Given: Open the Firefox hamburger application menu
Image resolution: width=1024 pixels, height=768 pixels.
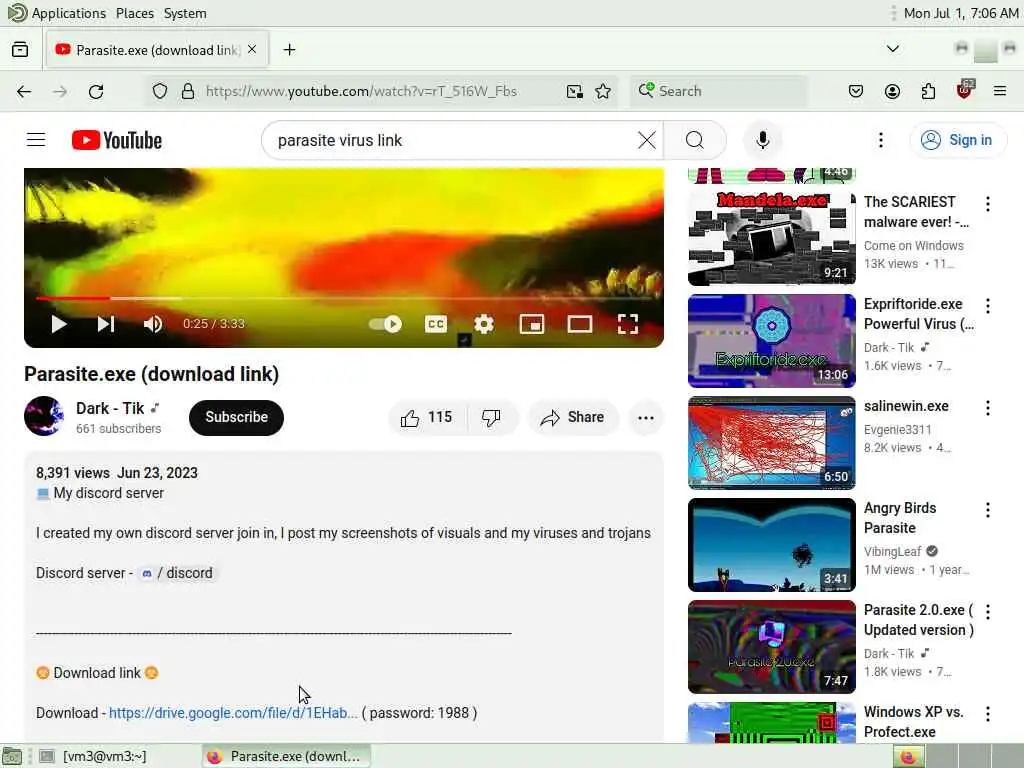Looking at the screenshot, I should 1000,91.
